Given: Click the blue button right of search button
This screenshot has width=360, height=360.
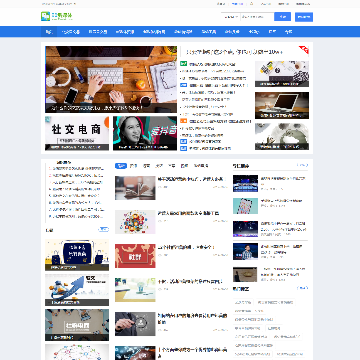Looking at the screenshot, I should click(304, 17).
